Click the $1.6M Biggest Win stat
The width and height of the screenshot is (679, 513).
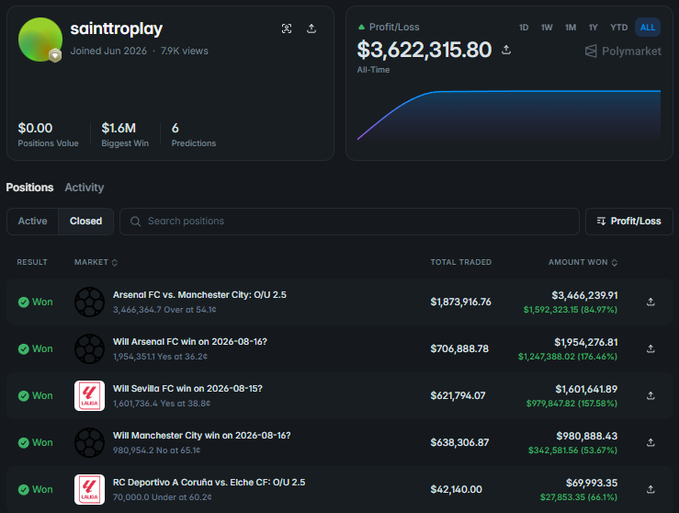[x=125, y=134]
